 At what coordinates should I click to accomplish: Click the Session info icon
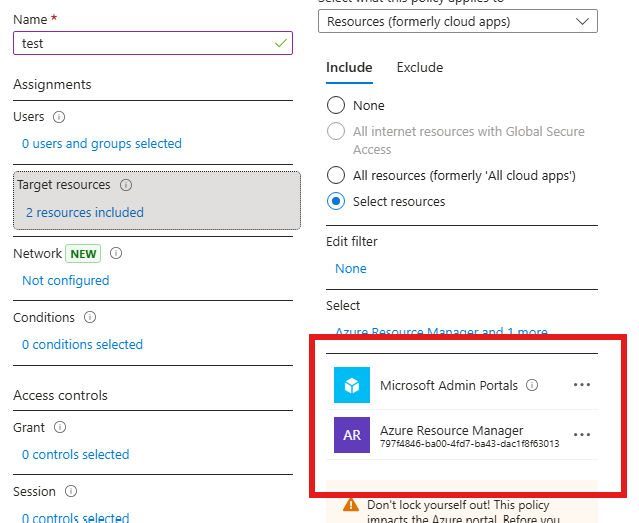pos(71,491)
